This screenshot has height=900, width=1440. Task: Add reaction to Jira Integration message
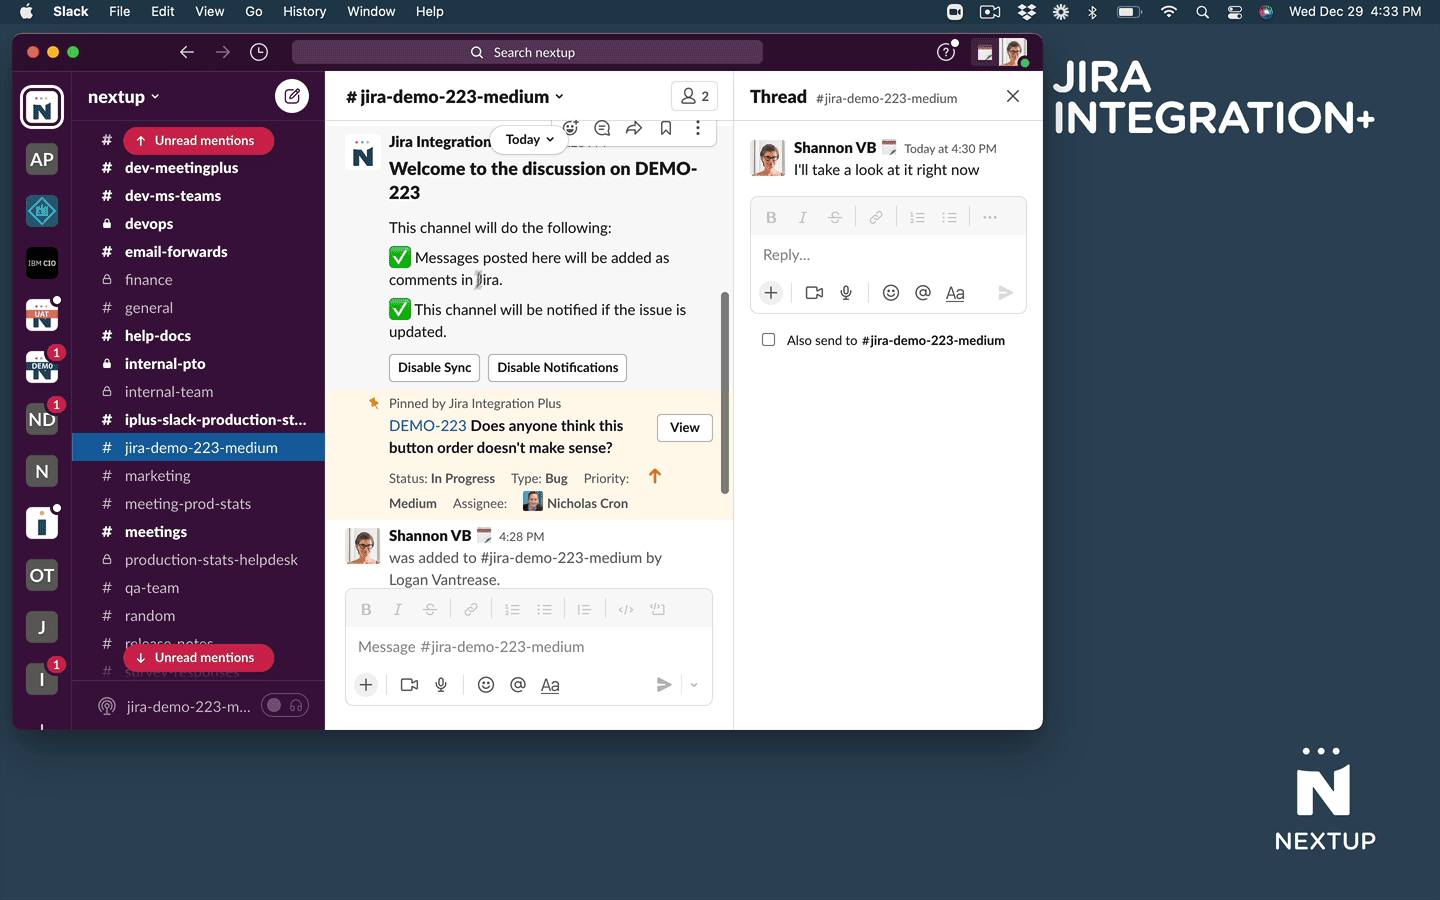(570, 128)
